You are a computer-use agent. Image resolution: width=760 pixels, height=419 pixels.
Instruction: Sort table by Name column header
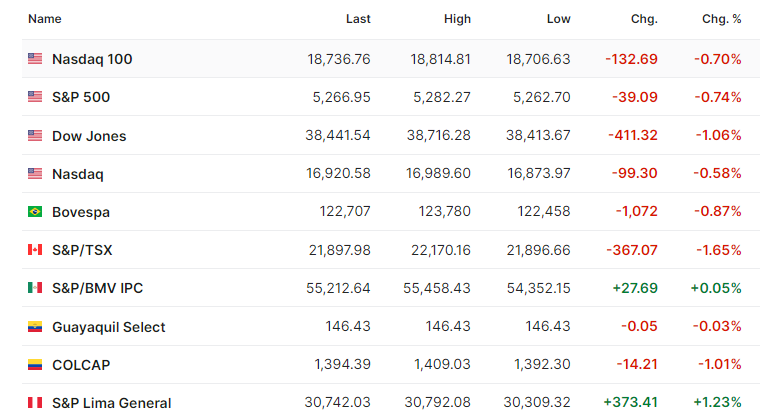click(45, 19)
